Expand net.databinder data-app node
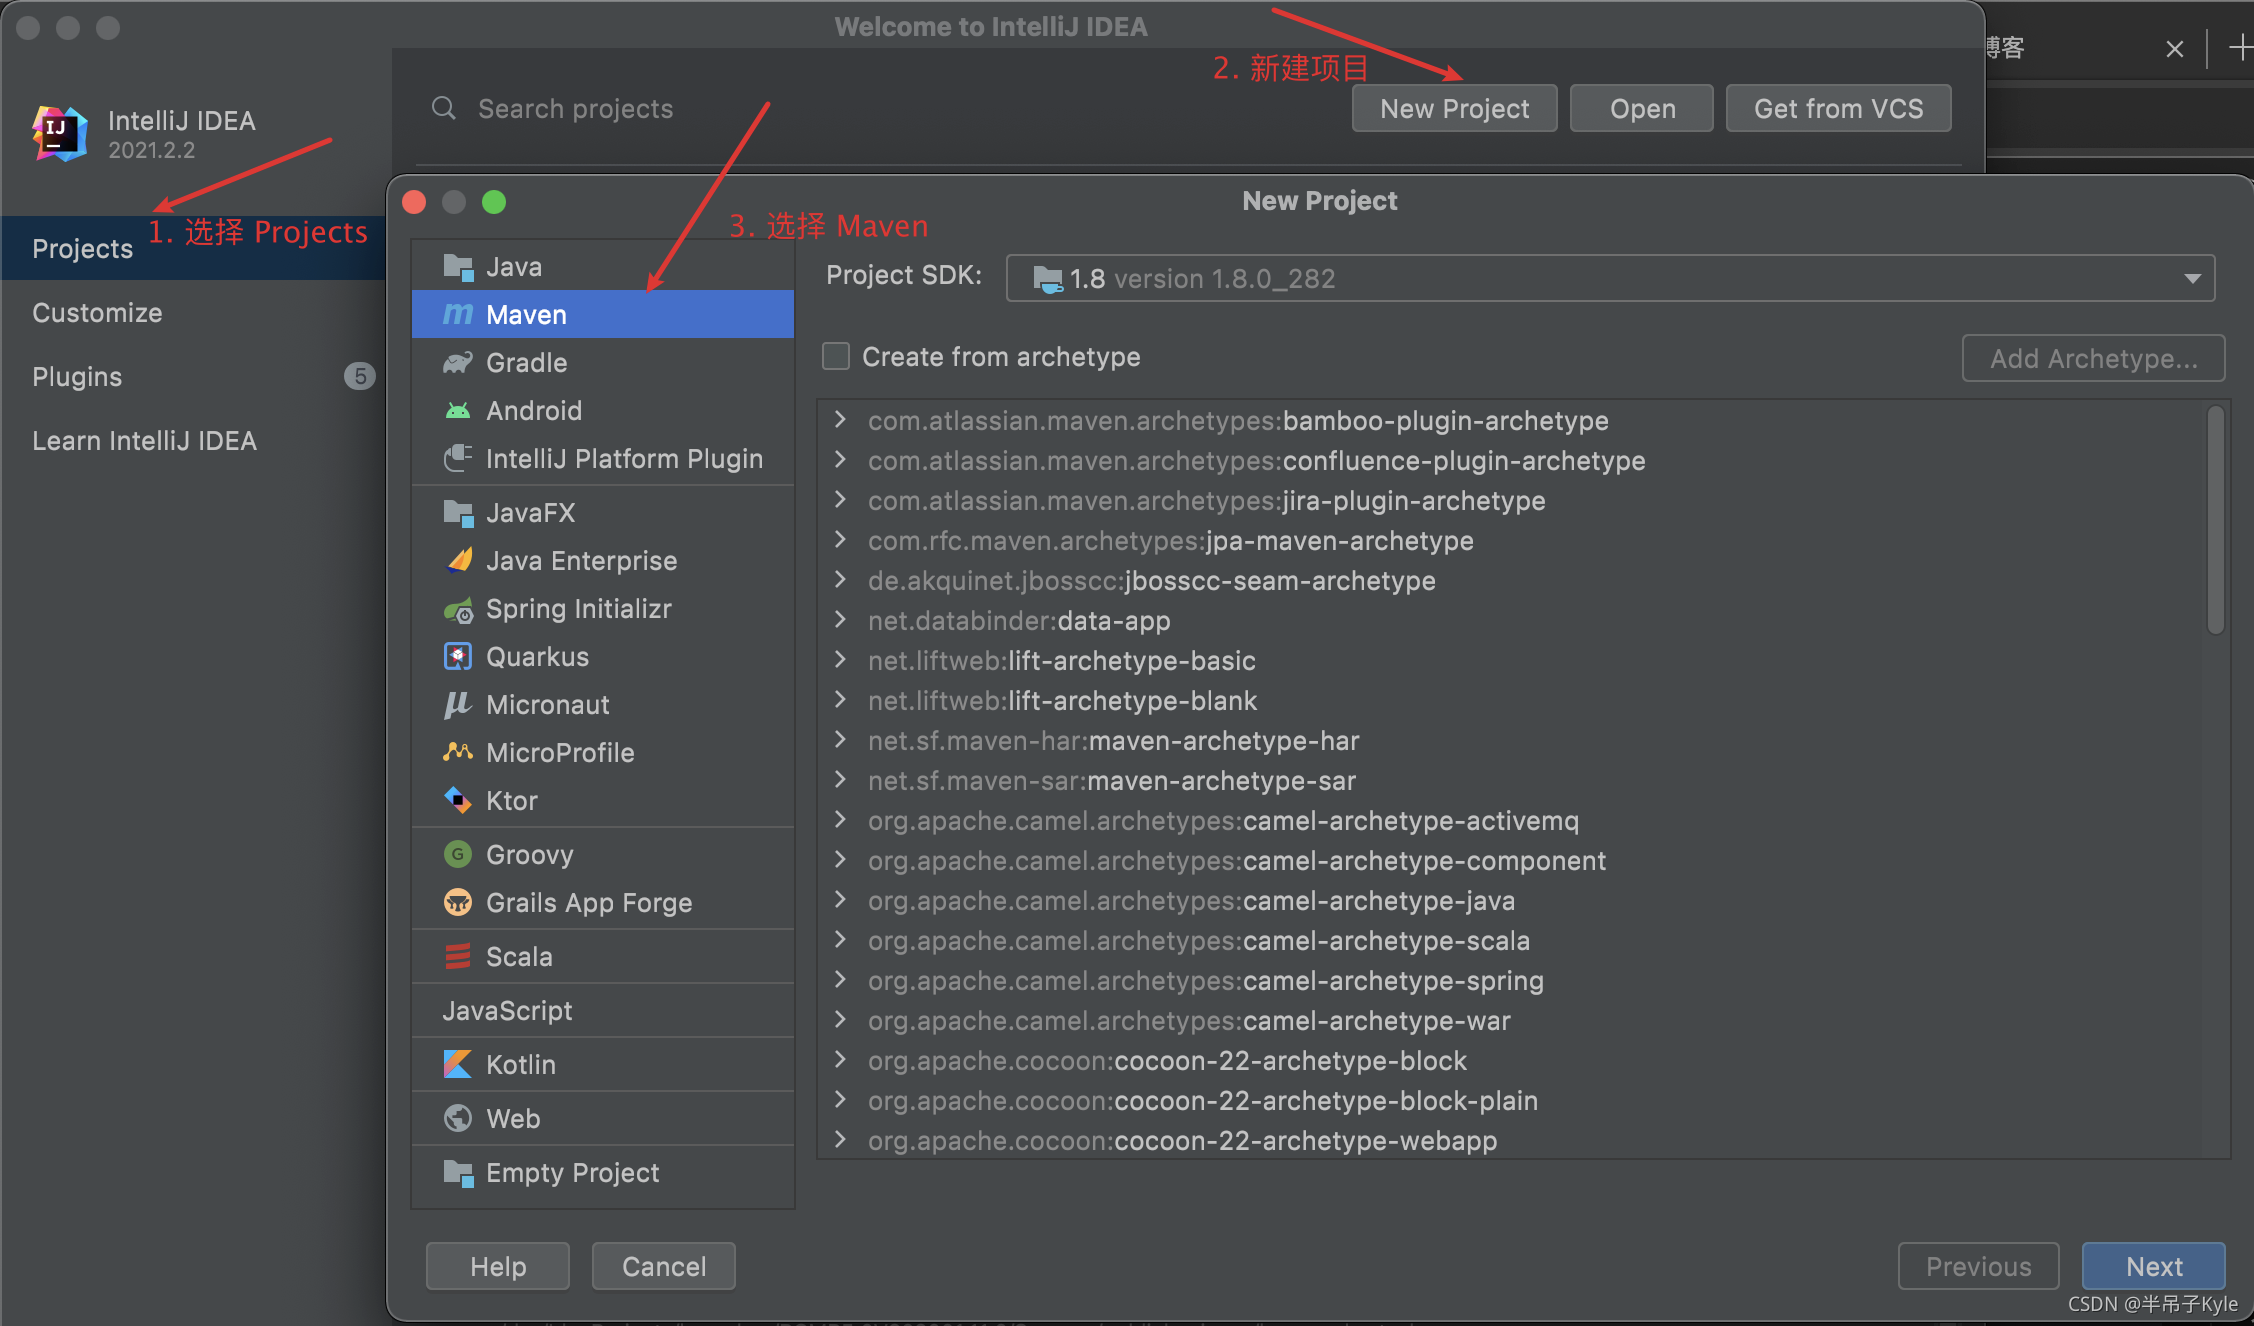 (x=840, y=620)
